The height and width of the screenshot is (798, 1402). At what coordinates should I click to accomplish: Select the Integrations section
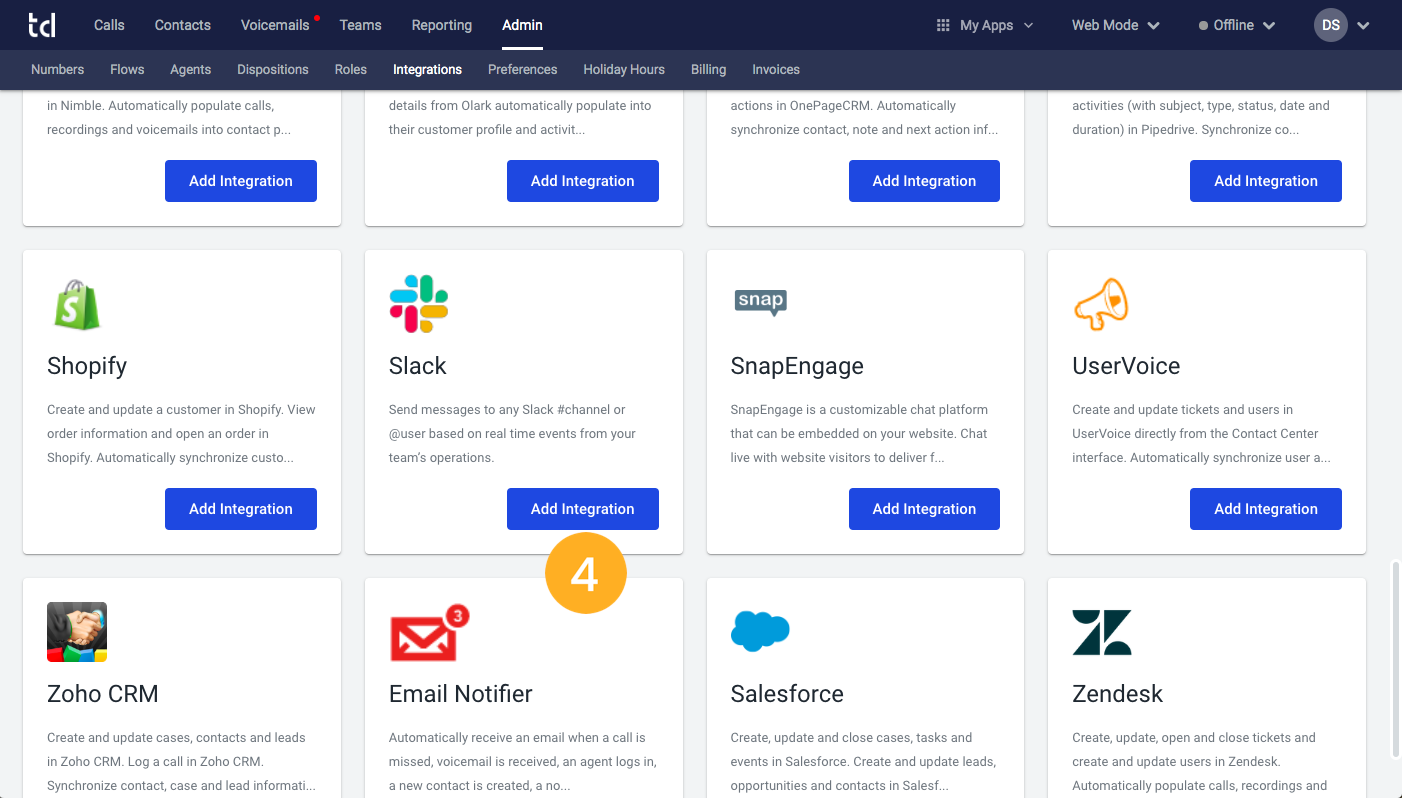click(x=427, y=70)
